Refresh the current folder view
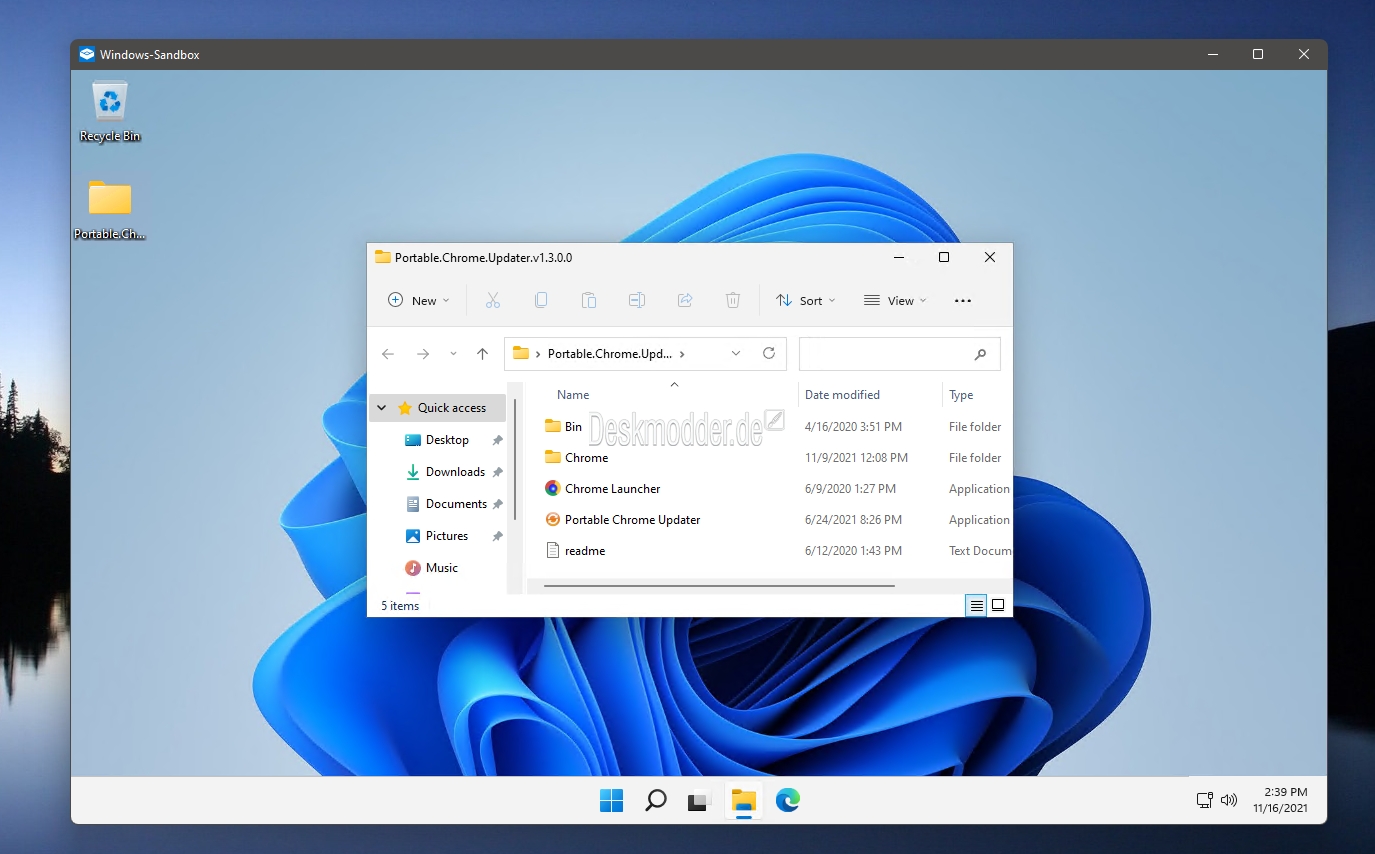The image size is (1375, 854). 769,353
